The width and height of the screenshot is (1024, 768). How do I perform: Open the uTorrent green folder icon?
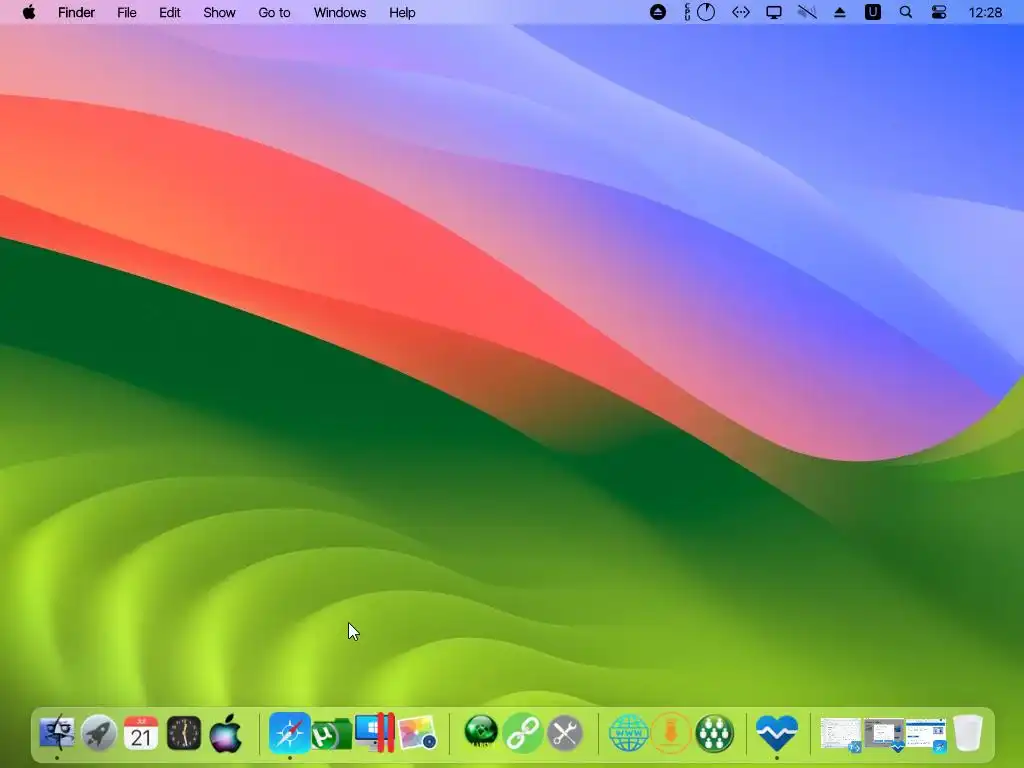click(332, 733)
